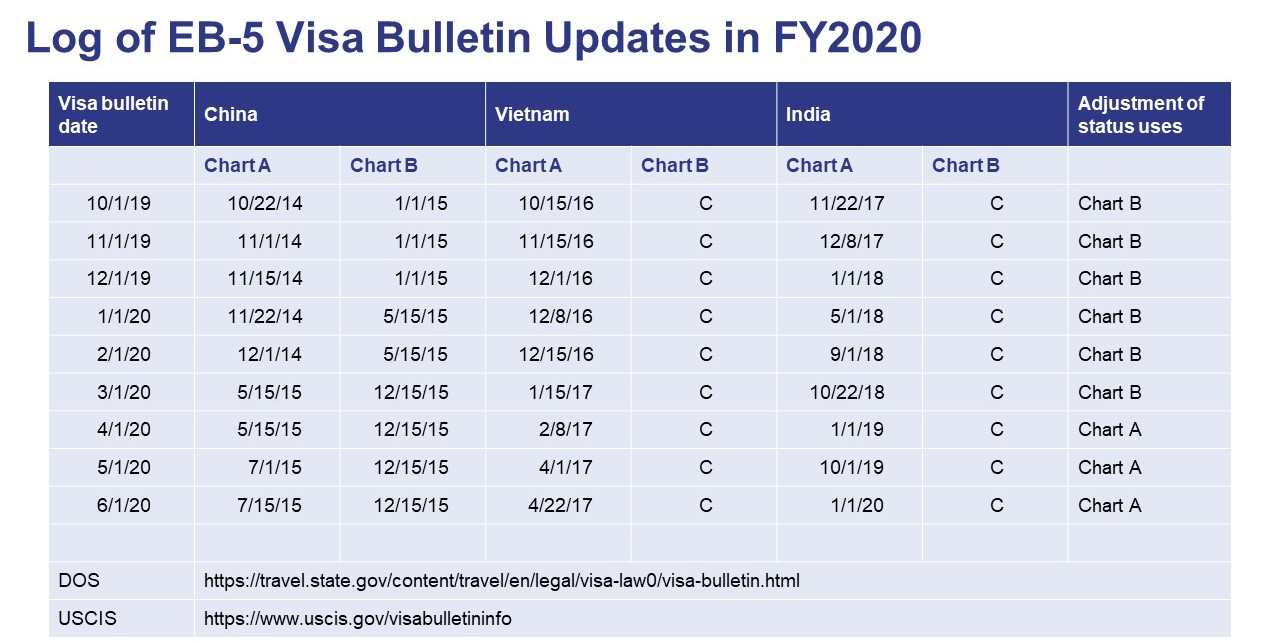Open the travel.state.gov visa bulletin link
Image resolution: width=1280 pixels, height=643 pixels.
(x=501, y=580)
